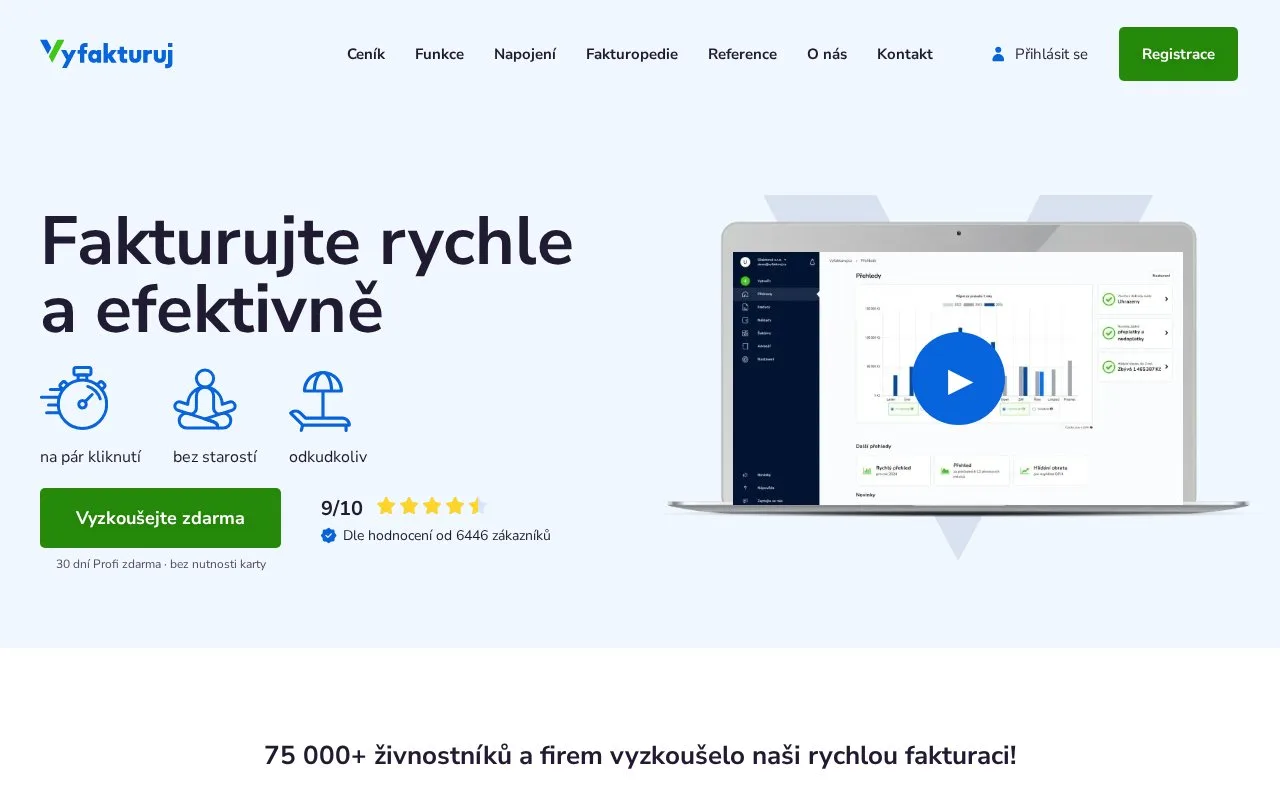Viewport: 1280px width, 800px height.
Task: Click the 'Fakturujte rychle a efektivně' headline
Action: coord(307,275)
